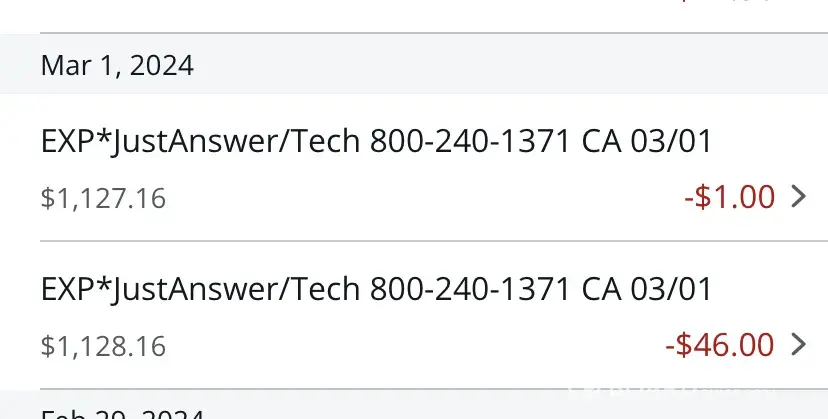Open the JustAnswer transaction above $1,128.16
The height and width of the screenshot is (419, 828).
pyautogui.click(x=376, y=290)
